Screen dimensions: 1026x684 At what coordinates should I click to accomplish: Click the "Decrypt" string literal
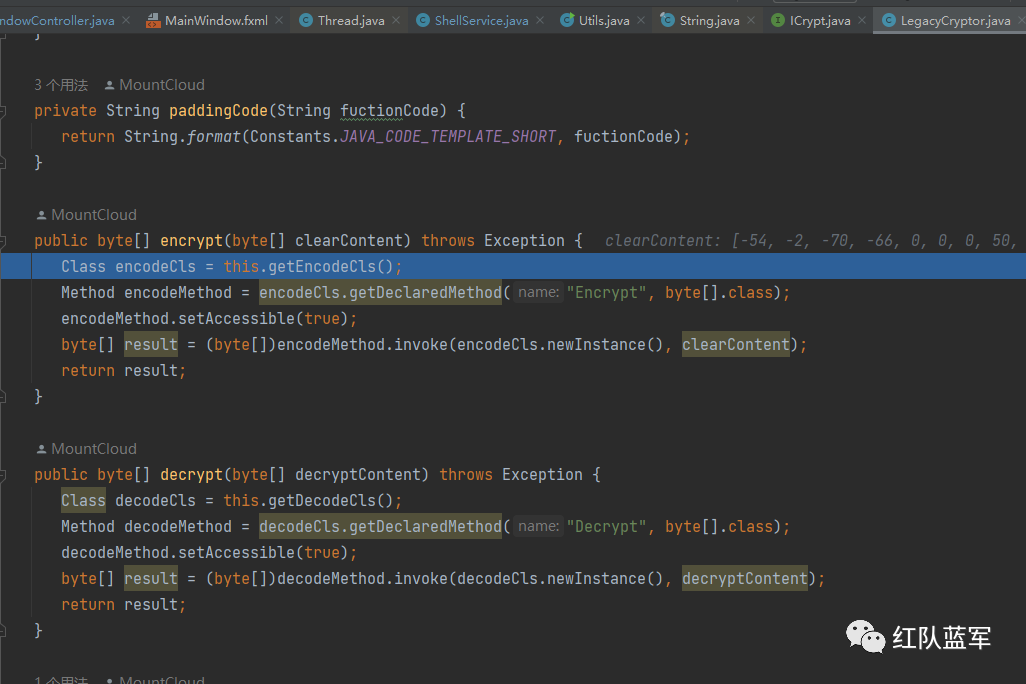pos(607,527)
